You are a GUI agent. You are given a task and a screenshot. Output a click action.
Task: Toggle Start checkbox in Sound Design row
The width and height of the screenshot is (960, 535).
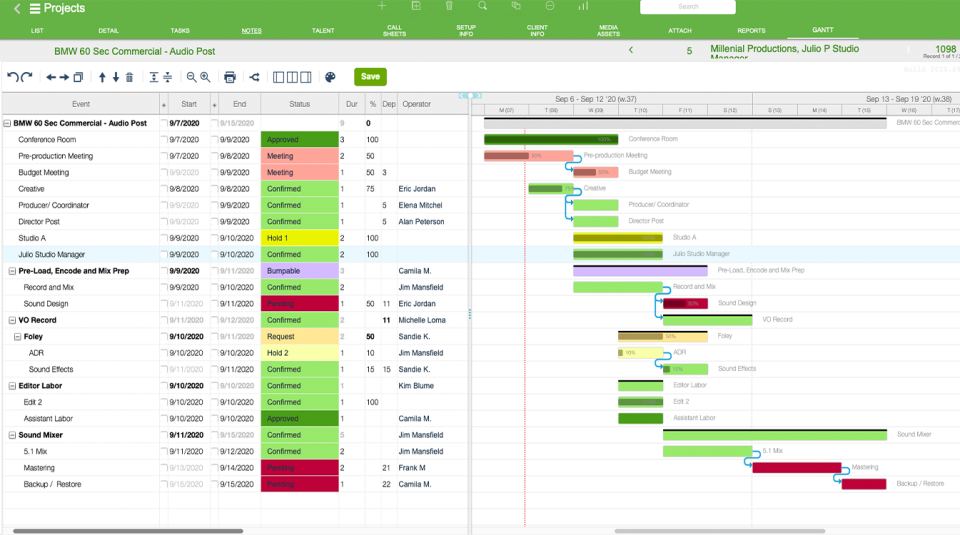coord(164,304)
